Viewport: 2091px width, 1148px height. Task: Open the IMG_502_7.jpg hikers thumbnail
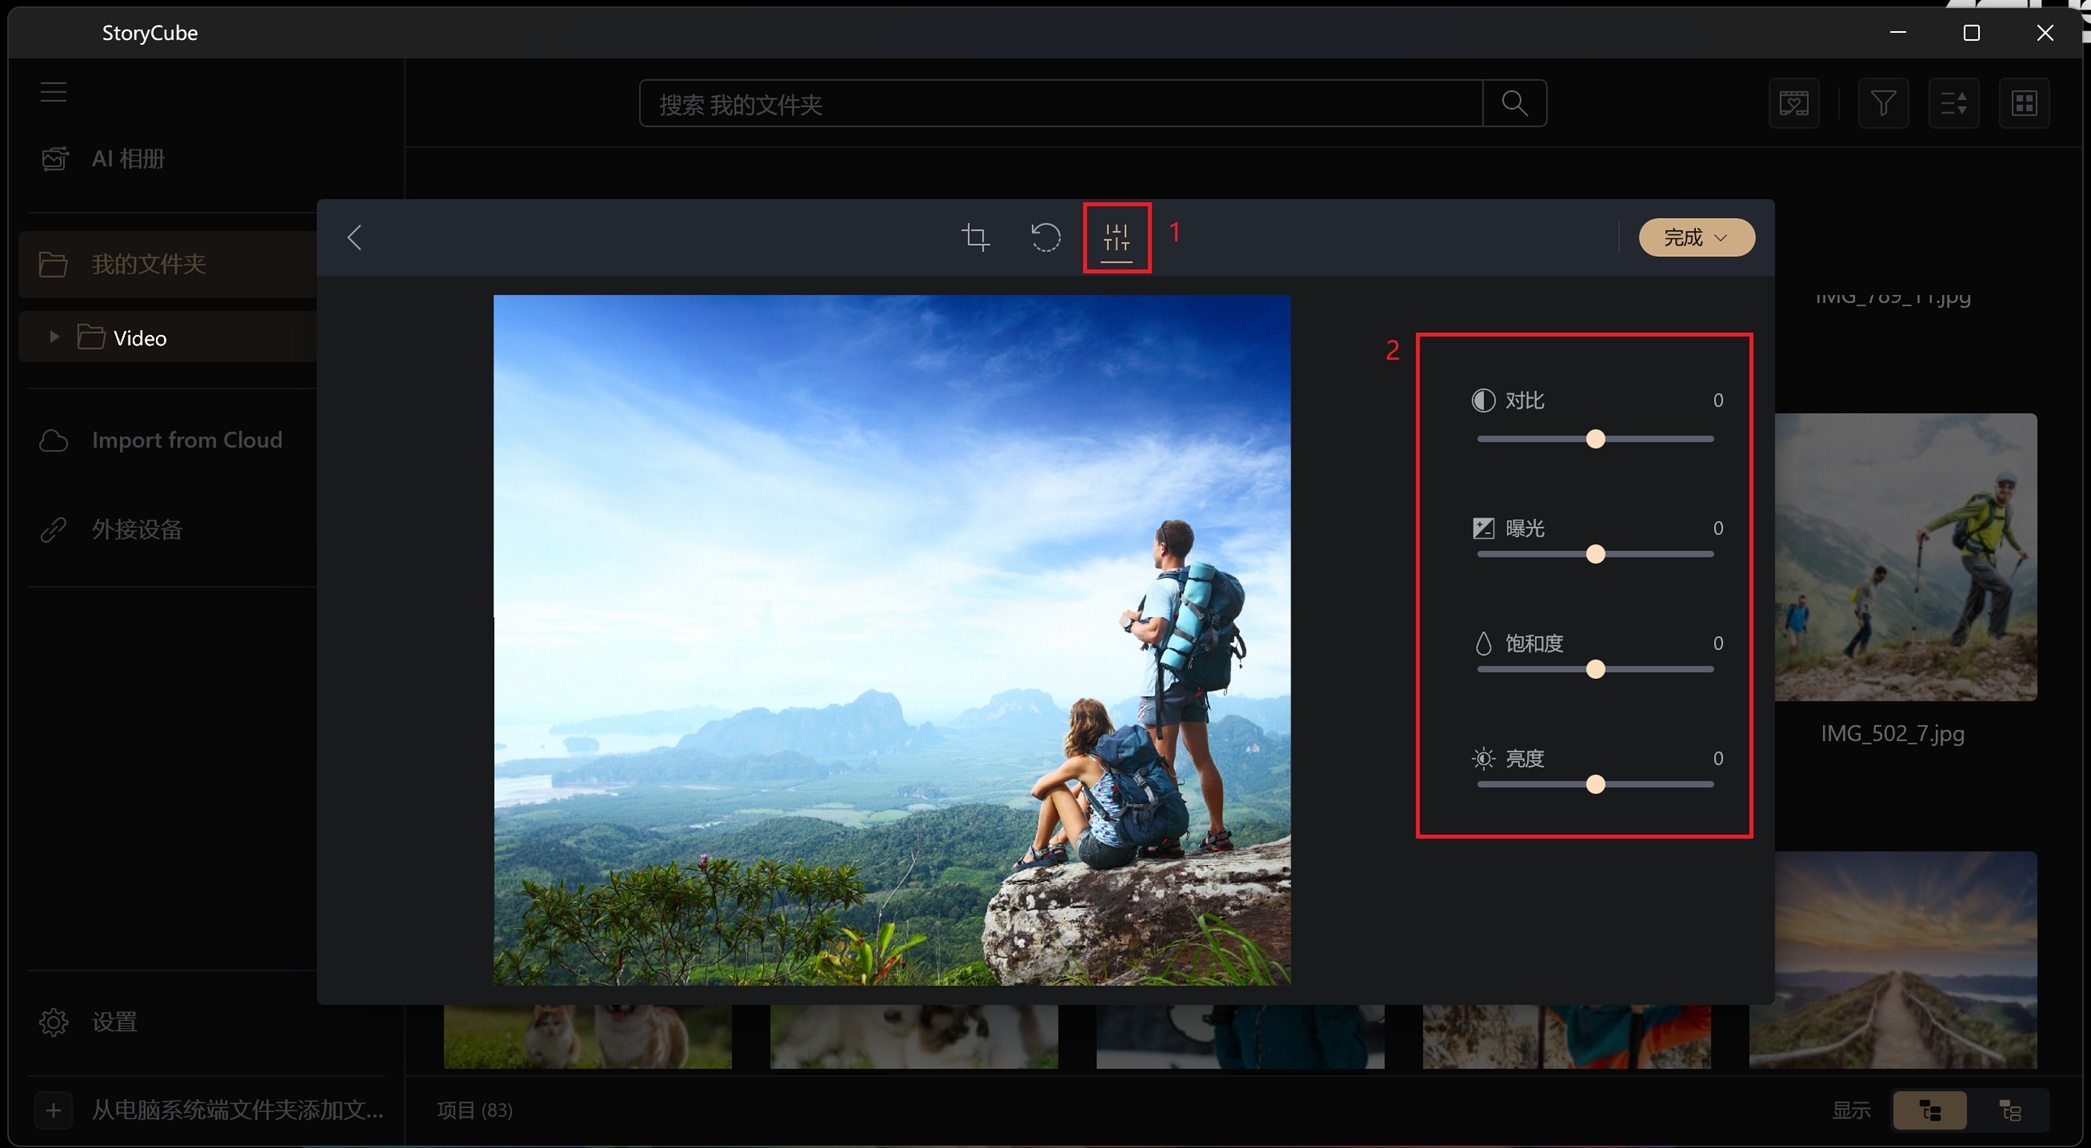[1905, 557]
